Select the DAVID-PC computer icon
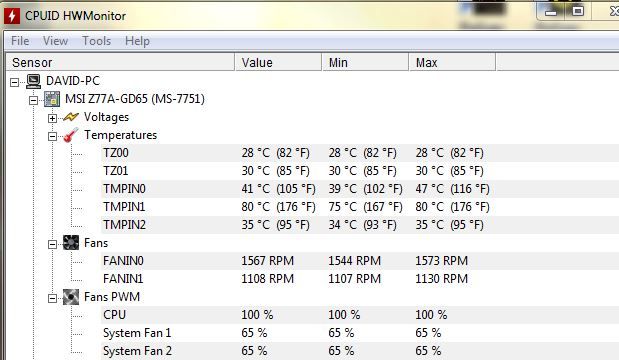Viewport: 619px width, 360px height. click(34, 81)
